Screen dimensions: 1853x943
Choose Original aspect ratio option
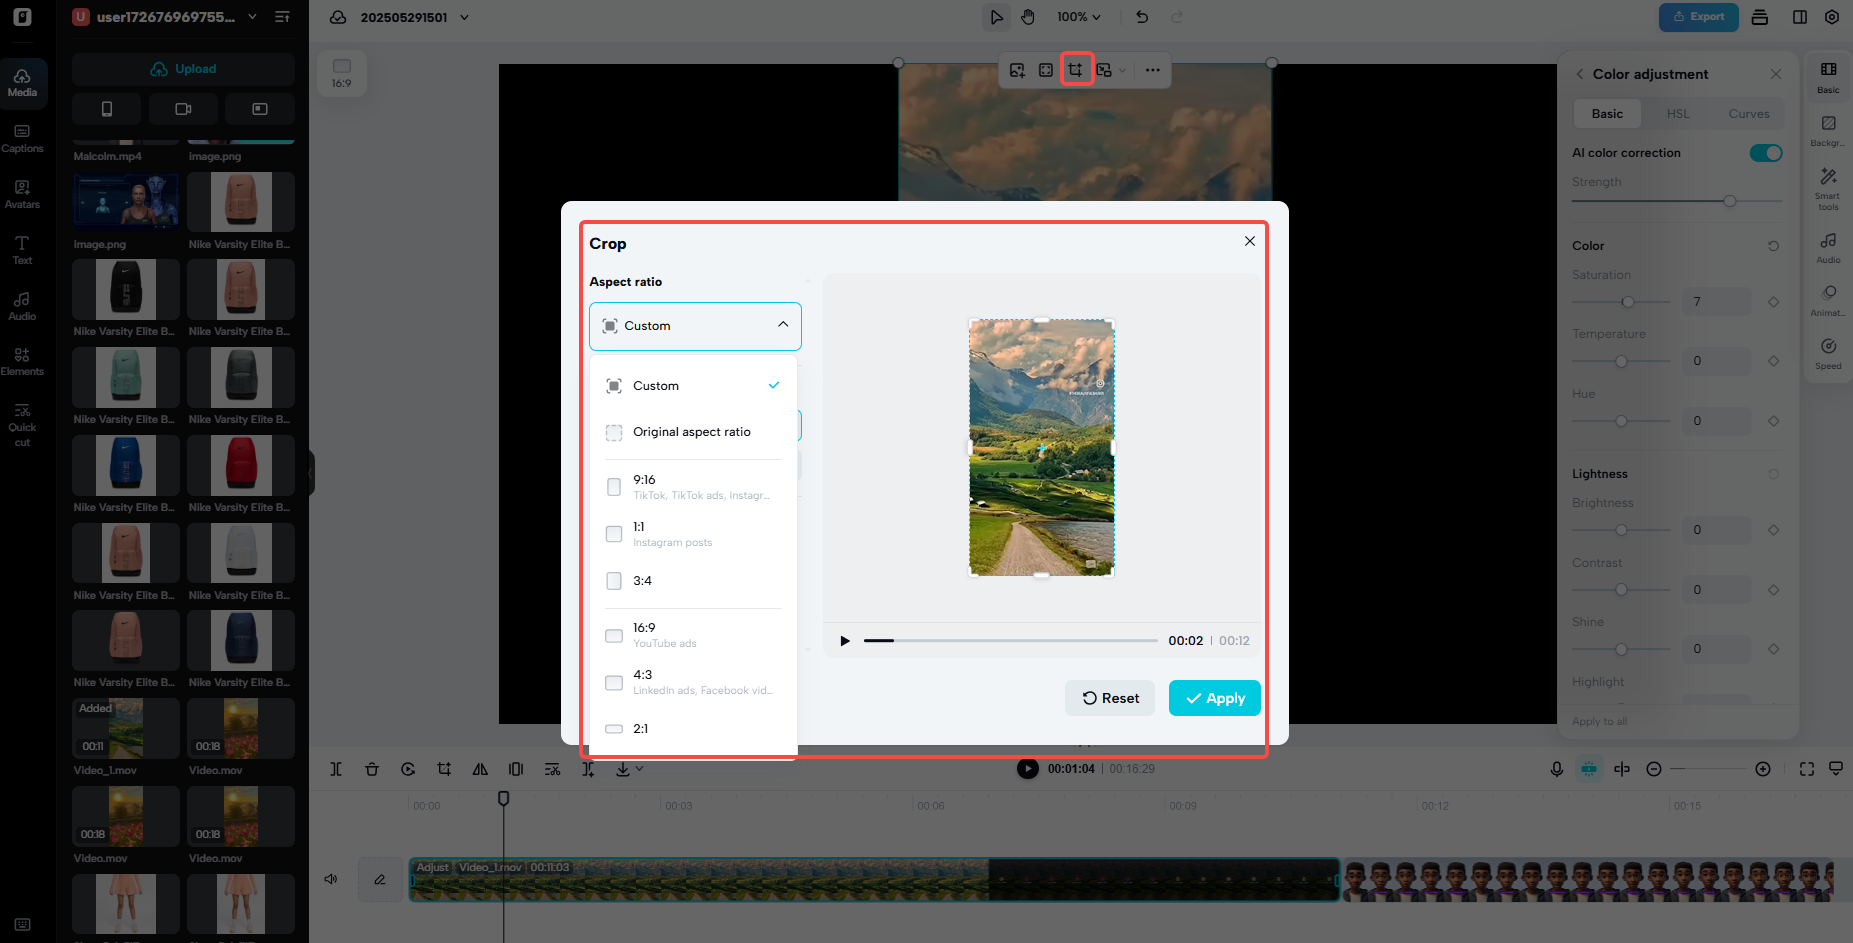coord(693,432)
